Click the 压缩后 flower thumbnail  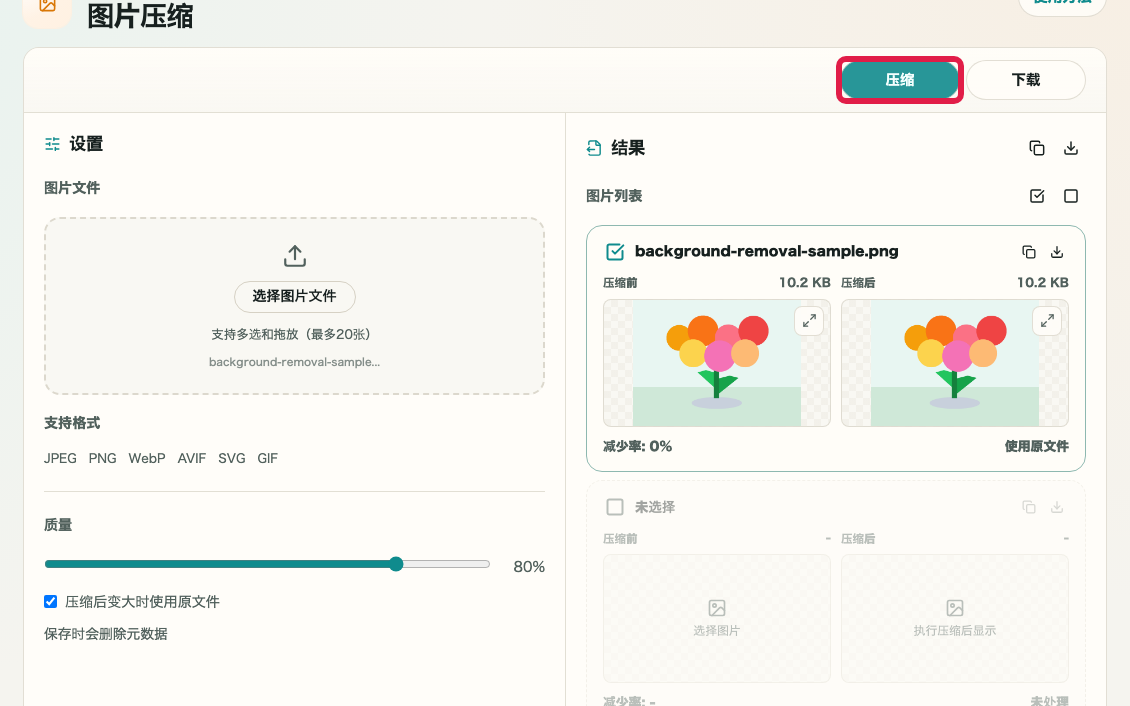pyautogui.click(x=954, y=363)
